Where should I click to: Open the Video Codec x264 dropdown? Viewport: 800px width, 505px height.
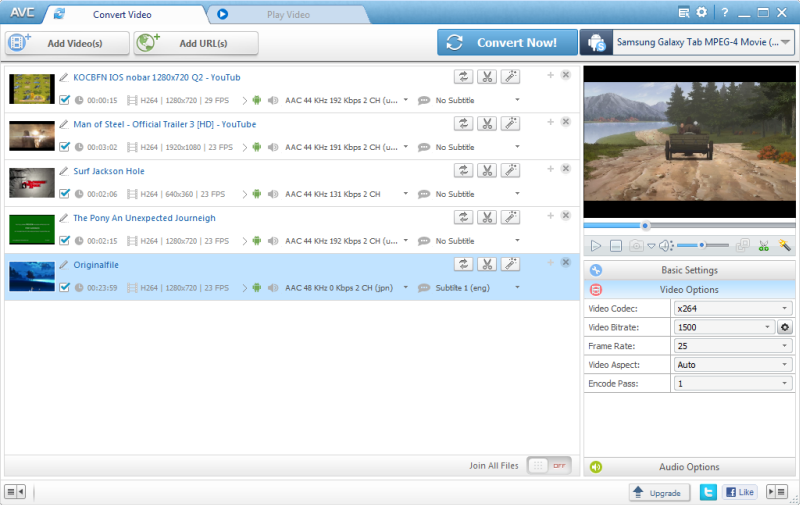(733, 308)
